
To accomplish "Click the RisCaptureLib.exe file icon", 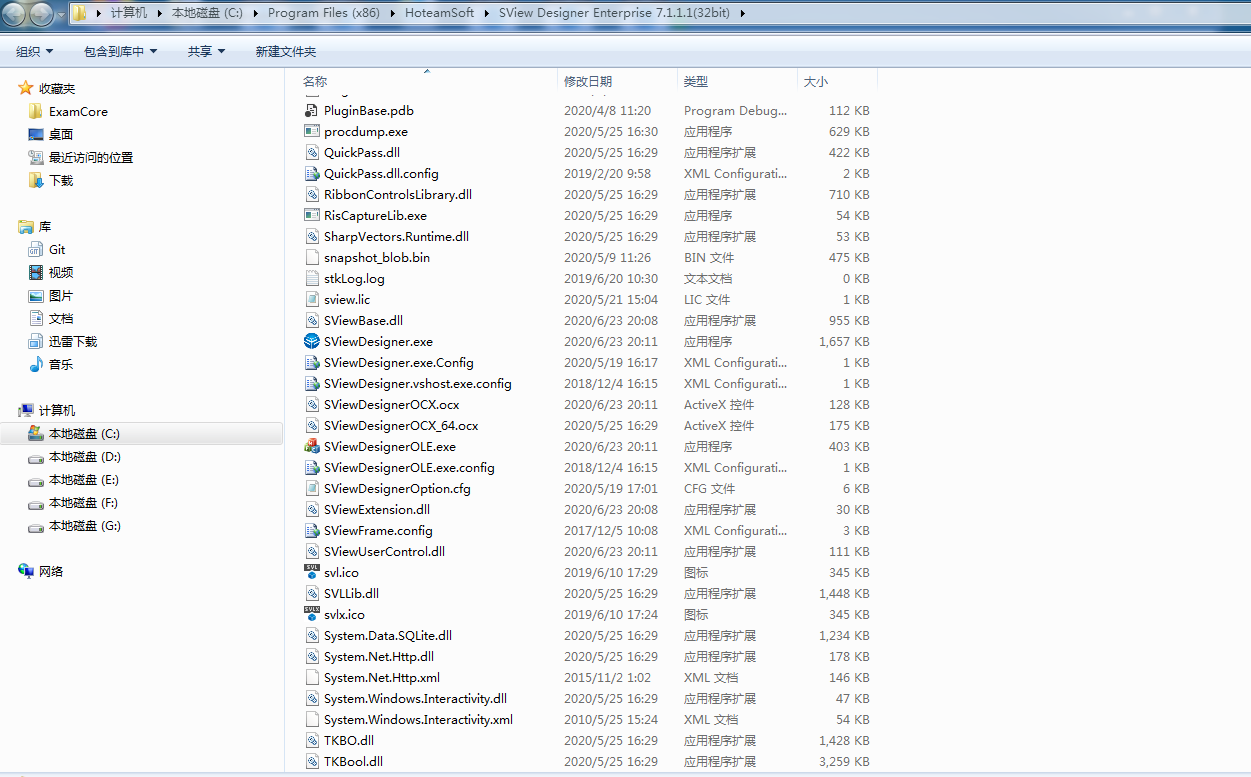I will [311, 215].
